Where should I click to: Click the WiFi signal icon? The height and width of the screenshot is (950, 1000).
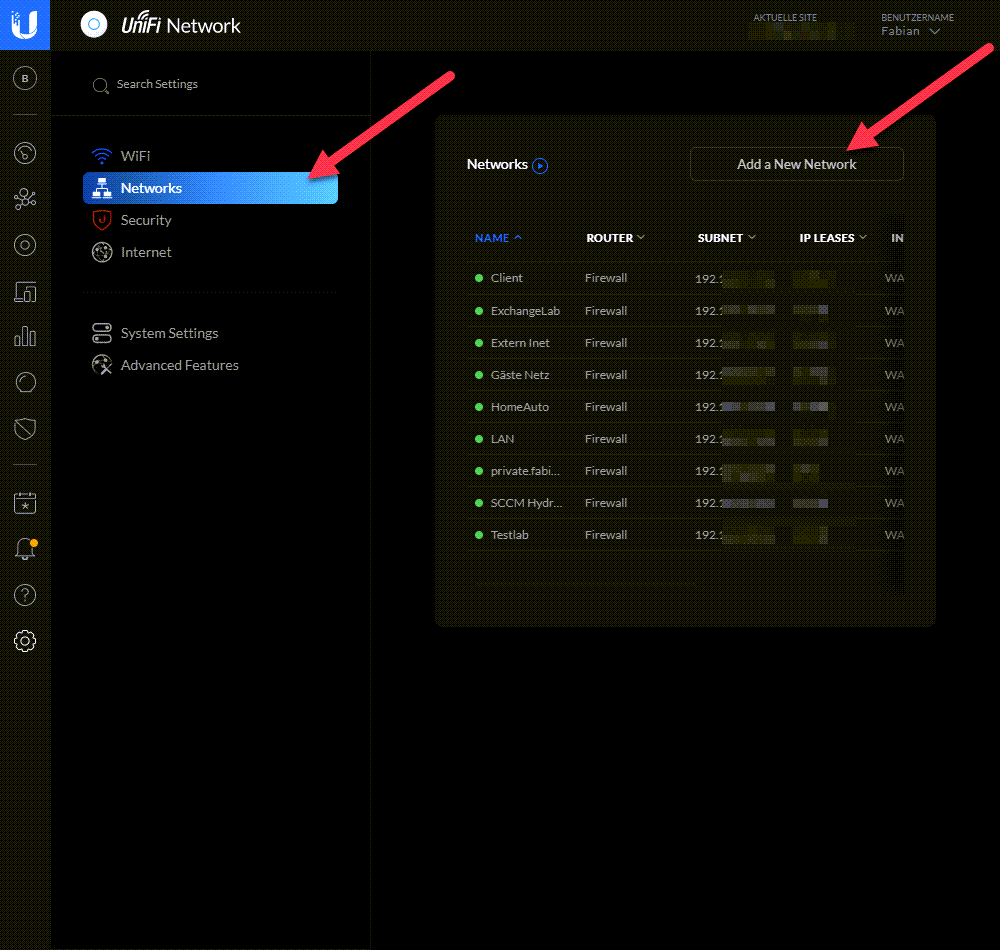[x=101, y=156]
